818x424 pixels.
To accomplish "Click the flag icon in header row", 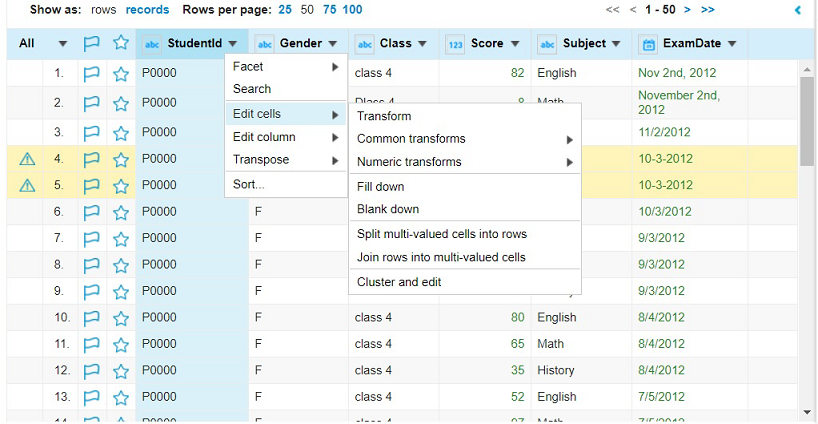I will (92, 44).
